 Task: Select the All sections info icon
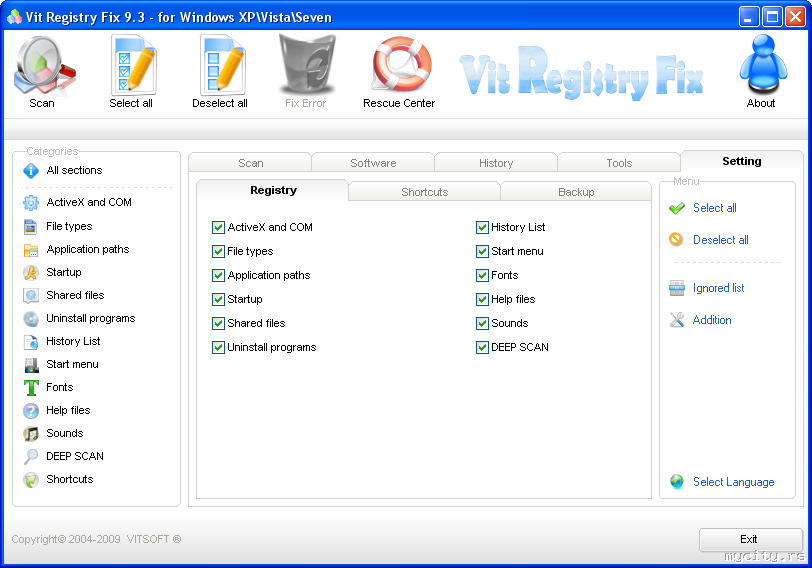click(x=31, y=170)
